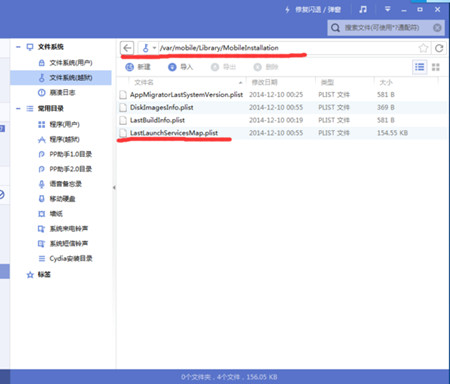Image resolution: width=450 pixels, height=384 pixels.
Task: Collapse the 文件系统 tree section
Action: pos(18,47)
